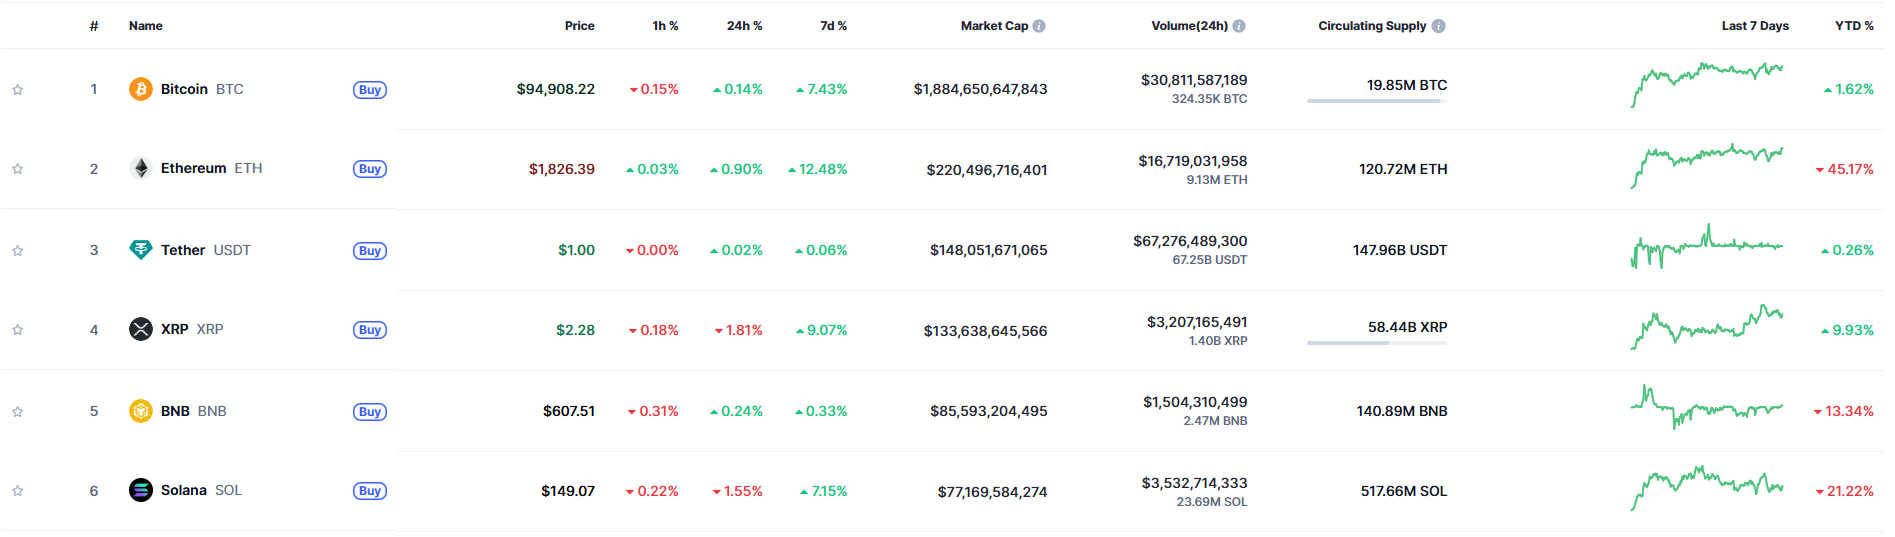Sort by YTD % column header

(1854, 26)
